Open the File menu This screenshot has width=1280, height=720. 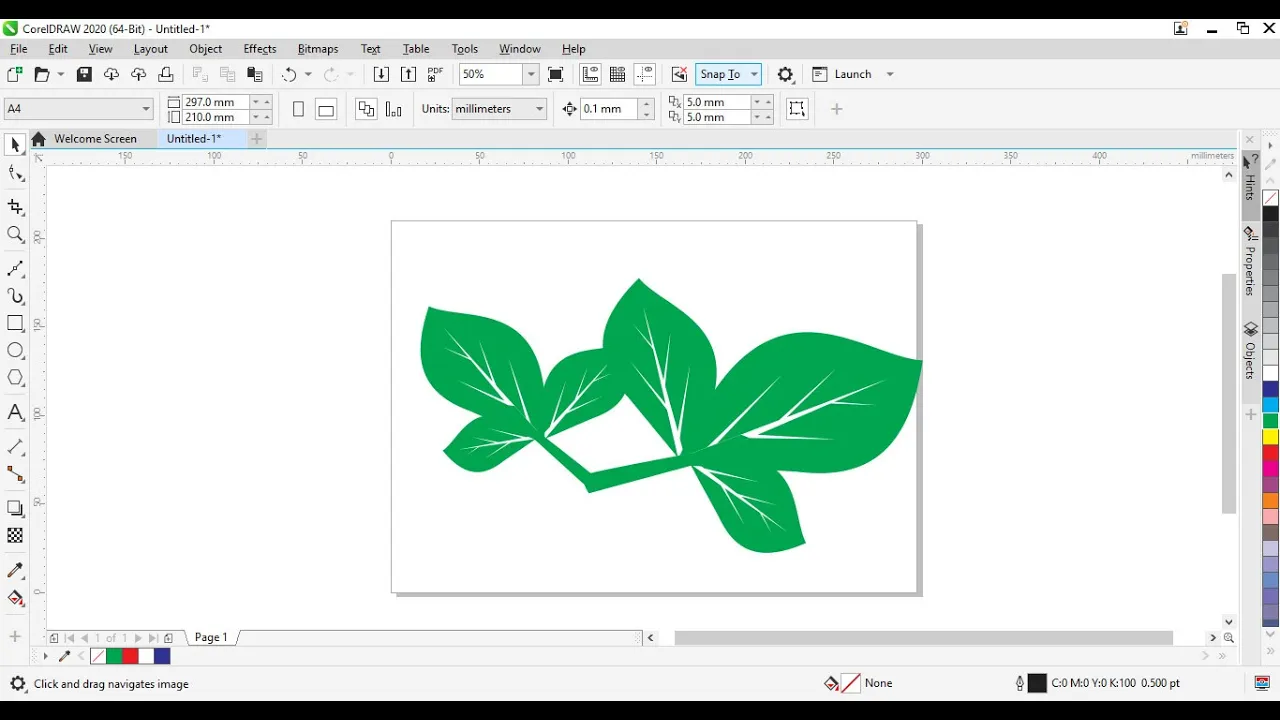pos(19,48)
